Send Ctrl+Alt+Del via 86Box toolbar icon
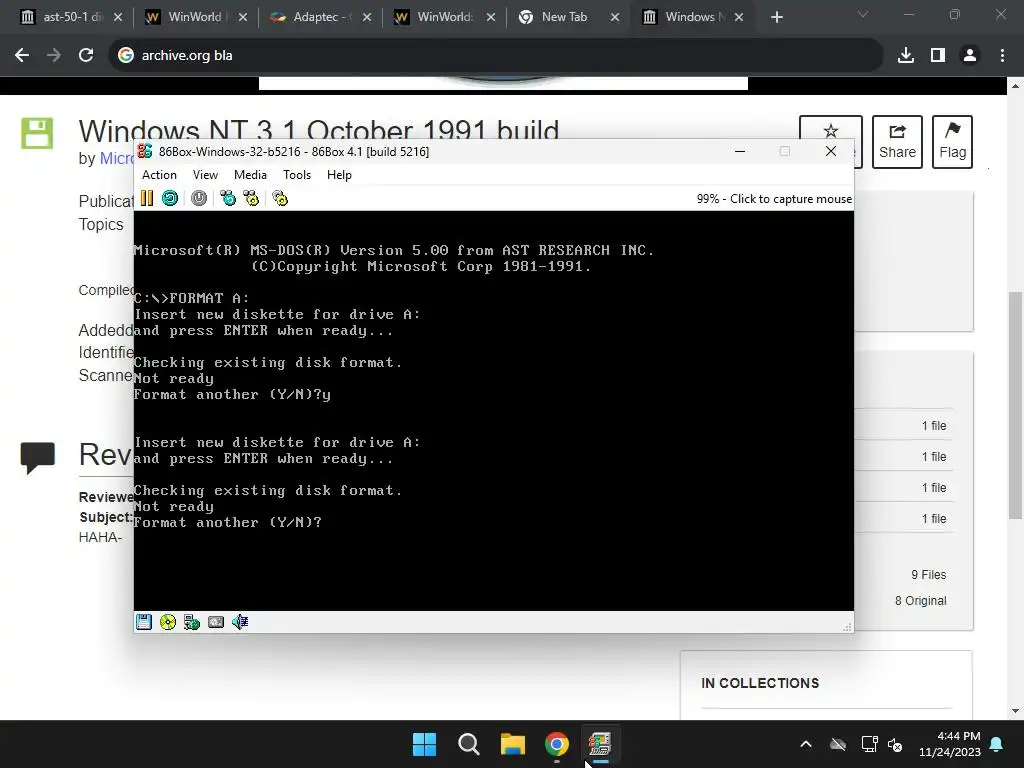 [x=228, y=198]
